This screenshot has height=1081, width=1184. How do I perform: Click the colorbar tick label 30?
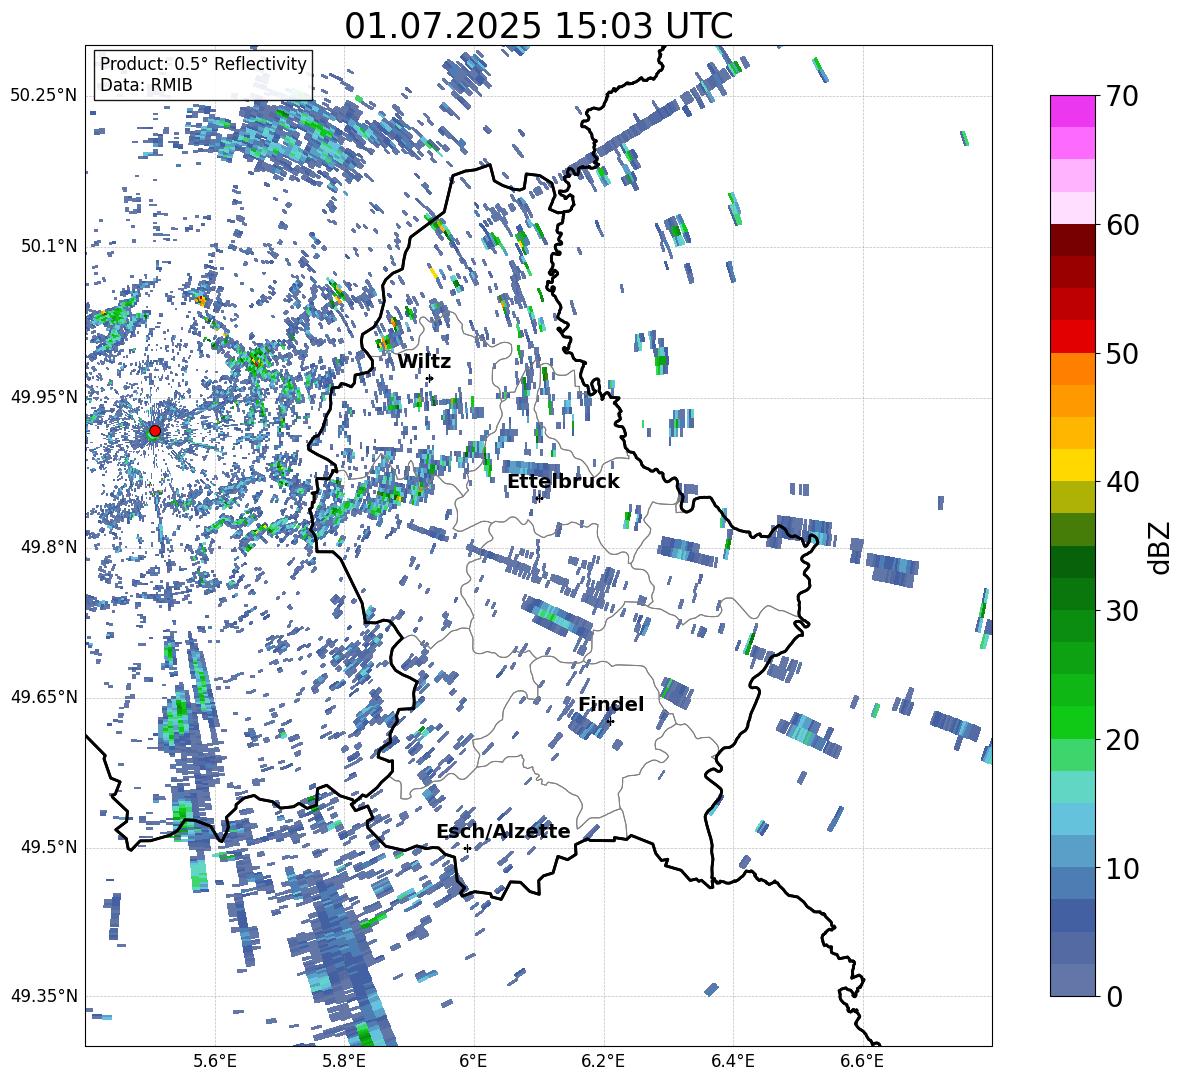[x=1123, y=610]
